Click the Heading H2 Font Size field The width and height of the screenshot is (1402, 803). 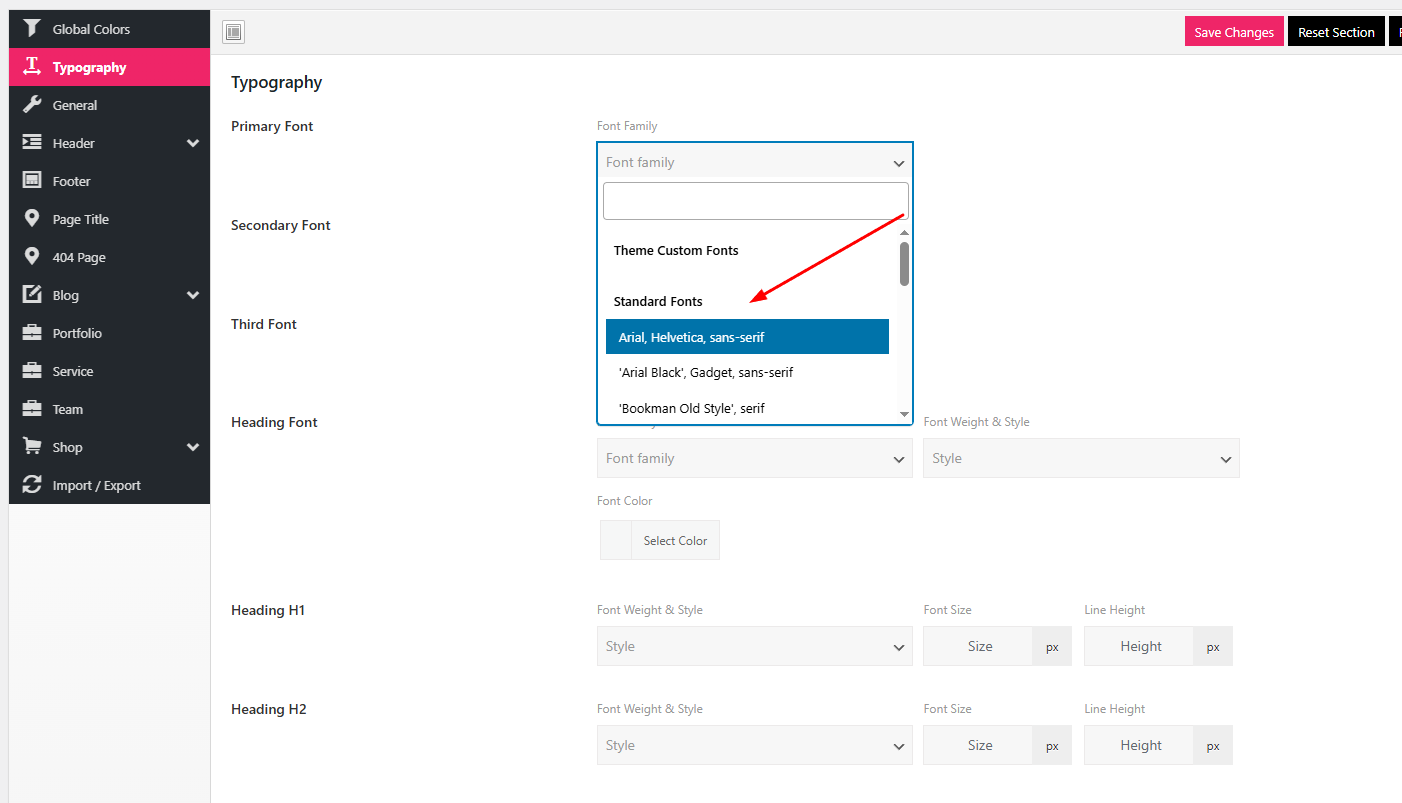978,745
